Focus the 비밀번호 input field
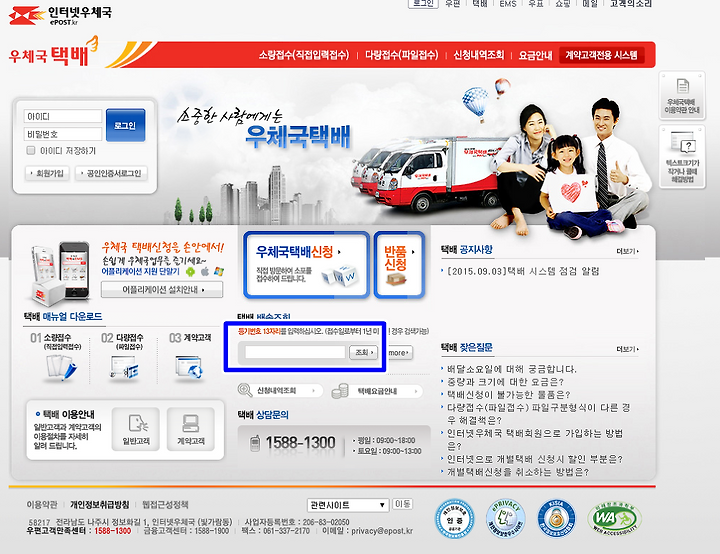Image resolution: width=720 pixels, height=554 pixels. tap(62, 134)
